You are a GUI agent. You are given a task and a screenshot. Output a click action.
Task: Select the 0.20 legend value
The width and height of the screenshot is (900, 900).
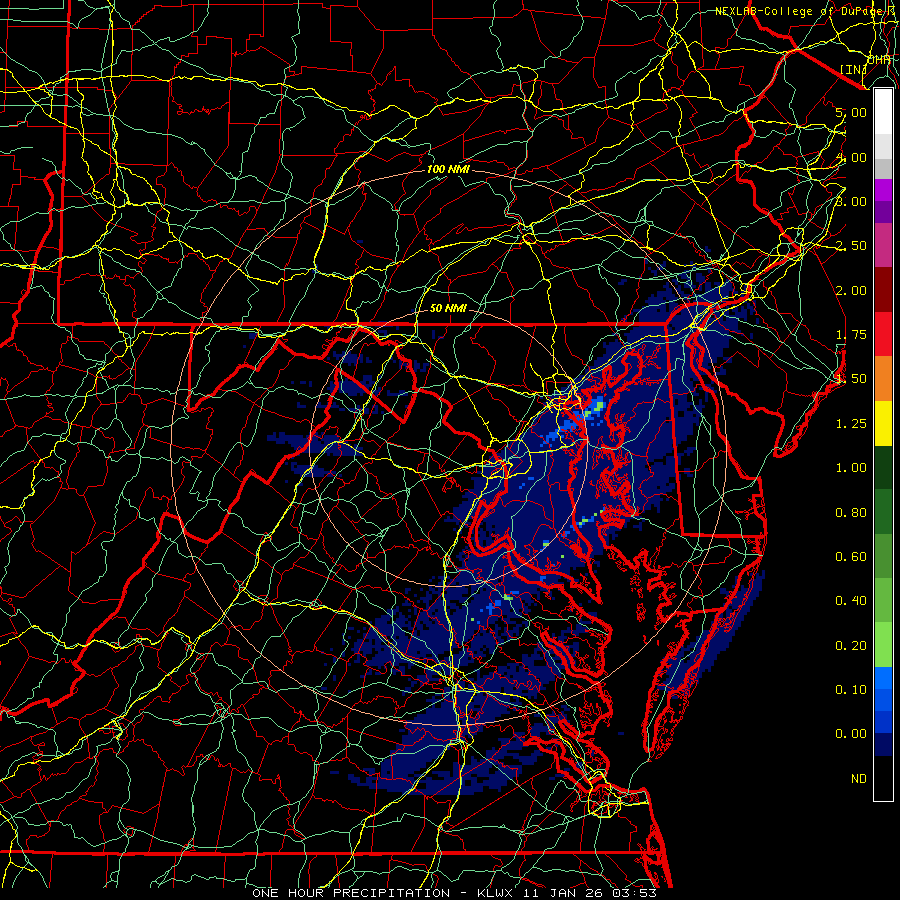tap(851, 646)
